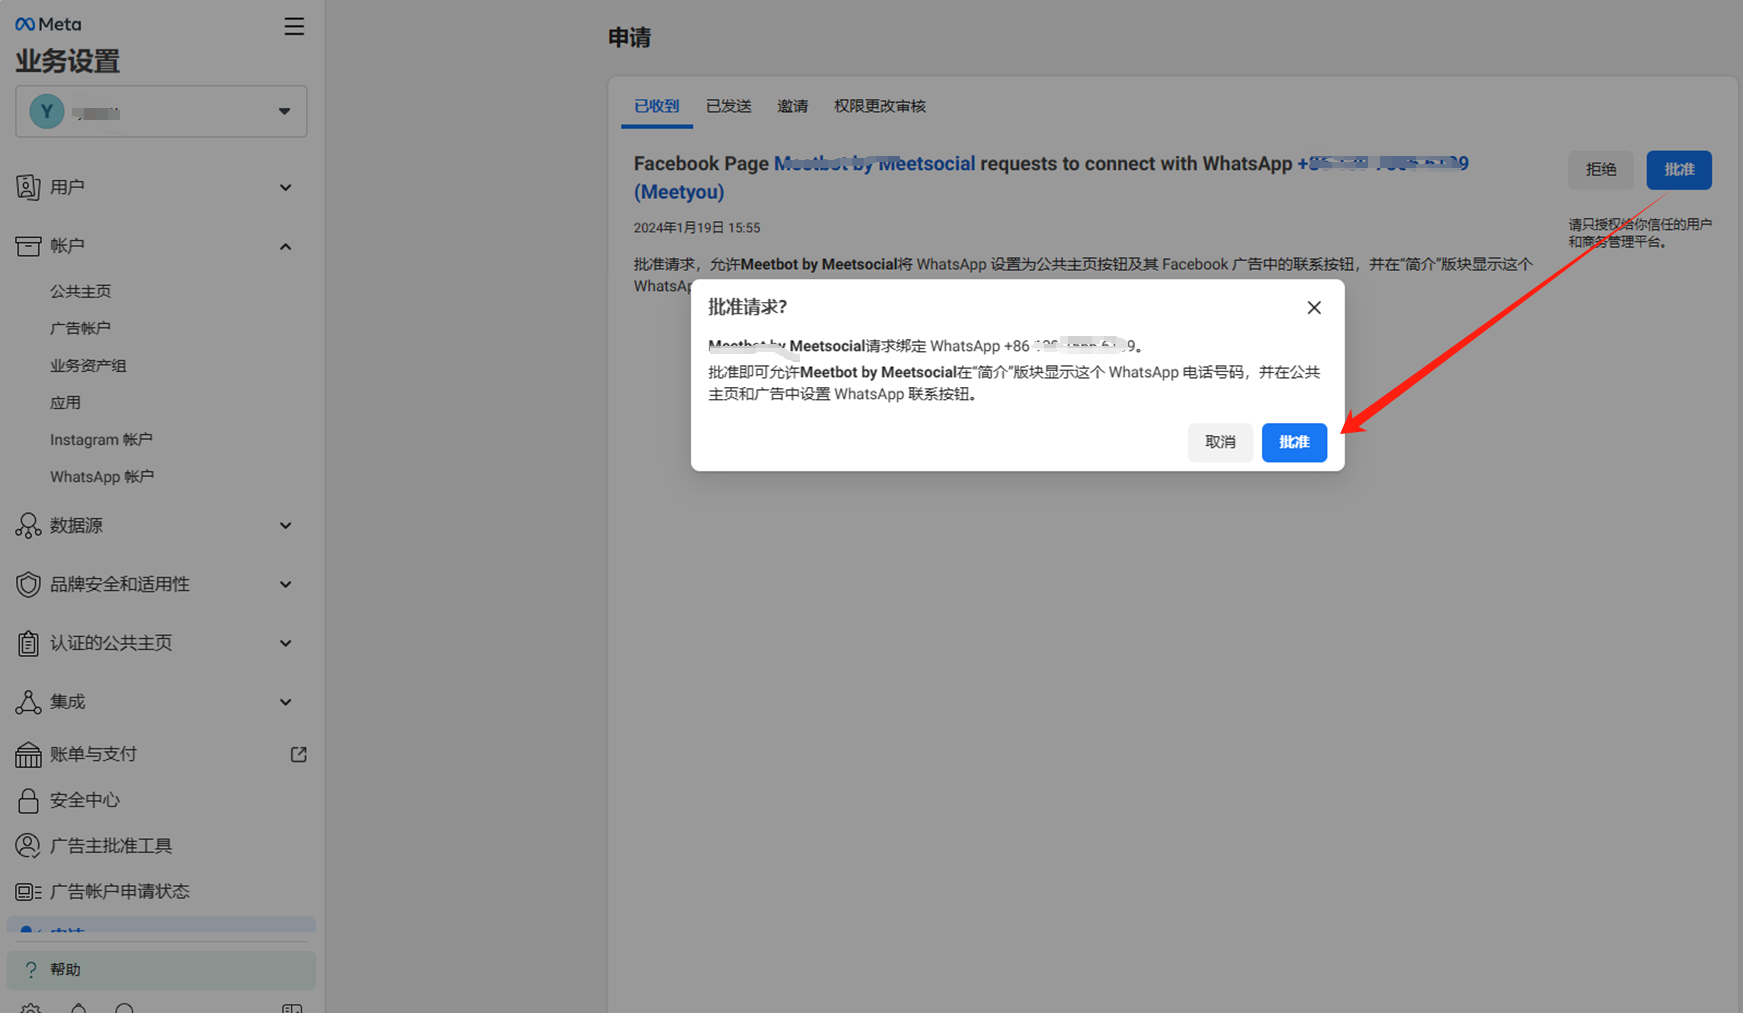This screenshot has height=1013, width=1743.
Task: Click the 品牌安全和适用性 shield icon
Action: pos(28,584)
